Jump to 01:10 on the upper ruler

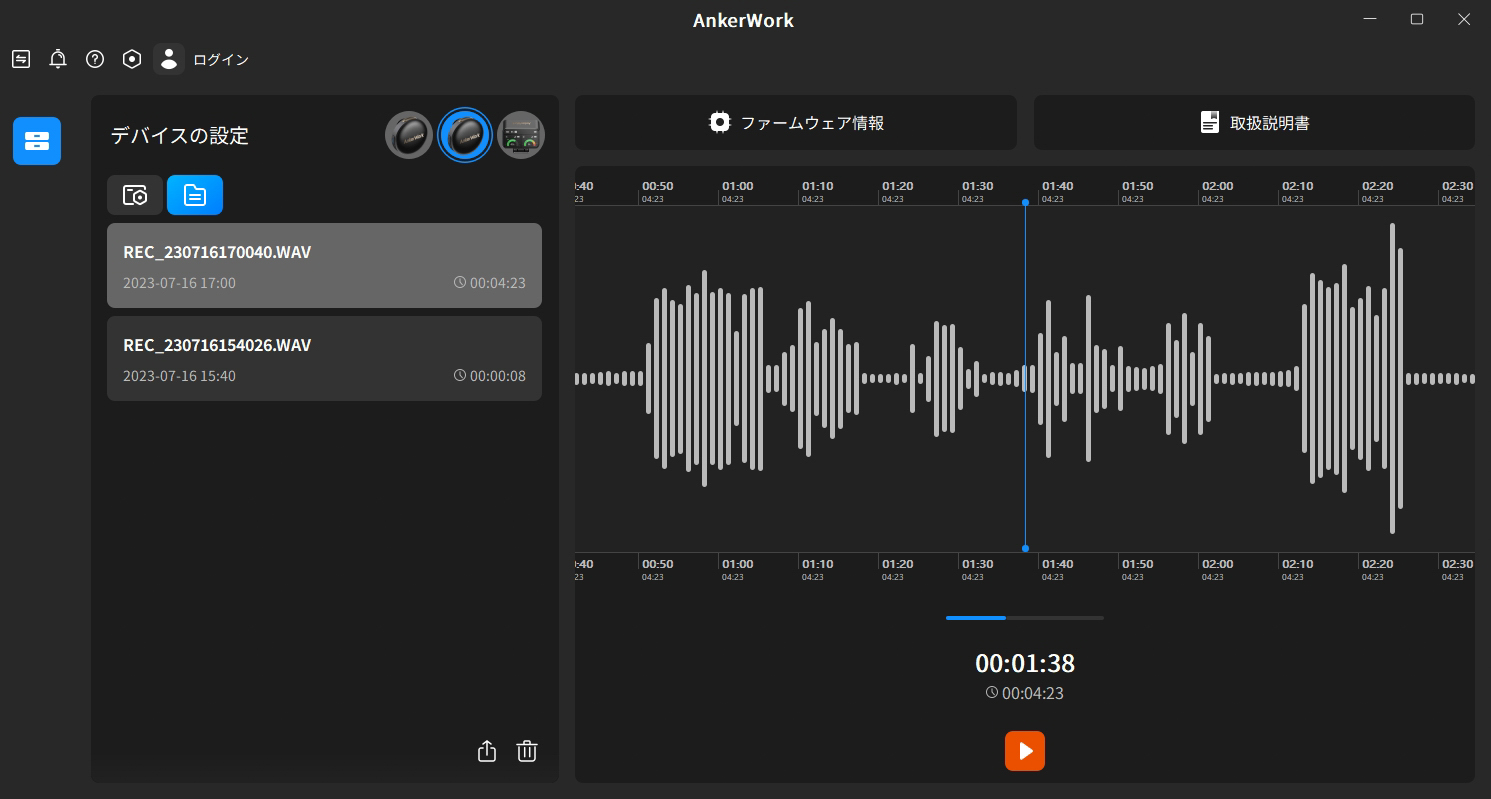pos(817,186)
